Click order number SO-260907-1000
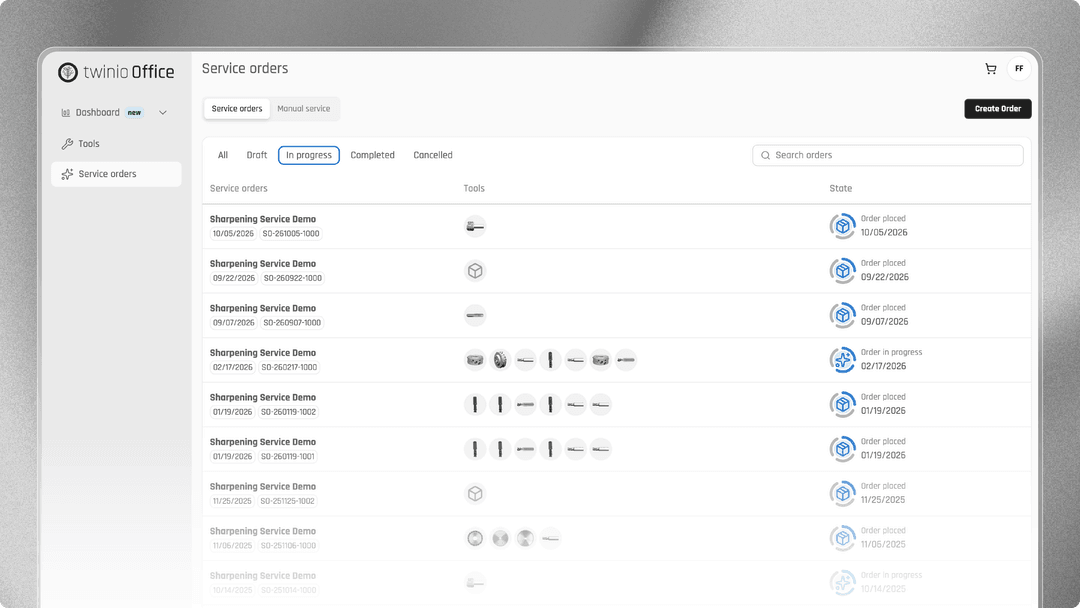The width and height of the screenshot is (1080, 608). [292, 323]
